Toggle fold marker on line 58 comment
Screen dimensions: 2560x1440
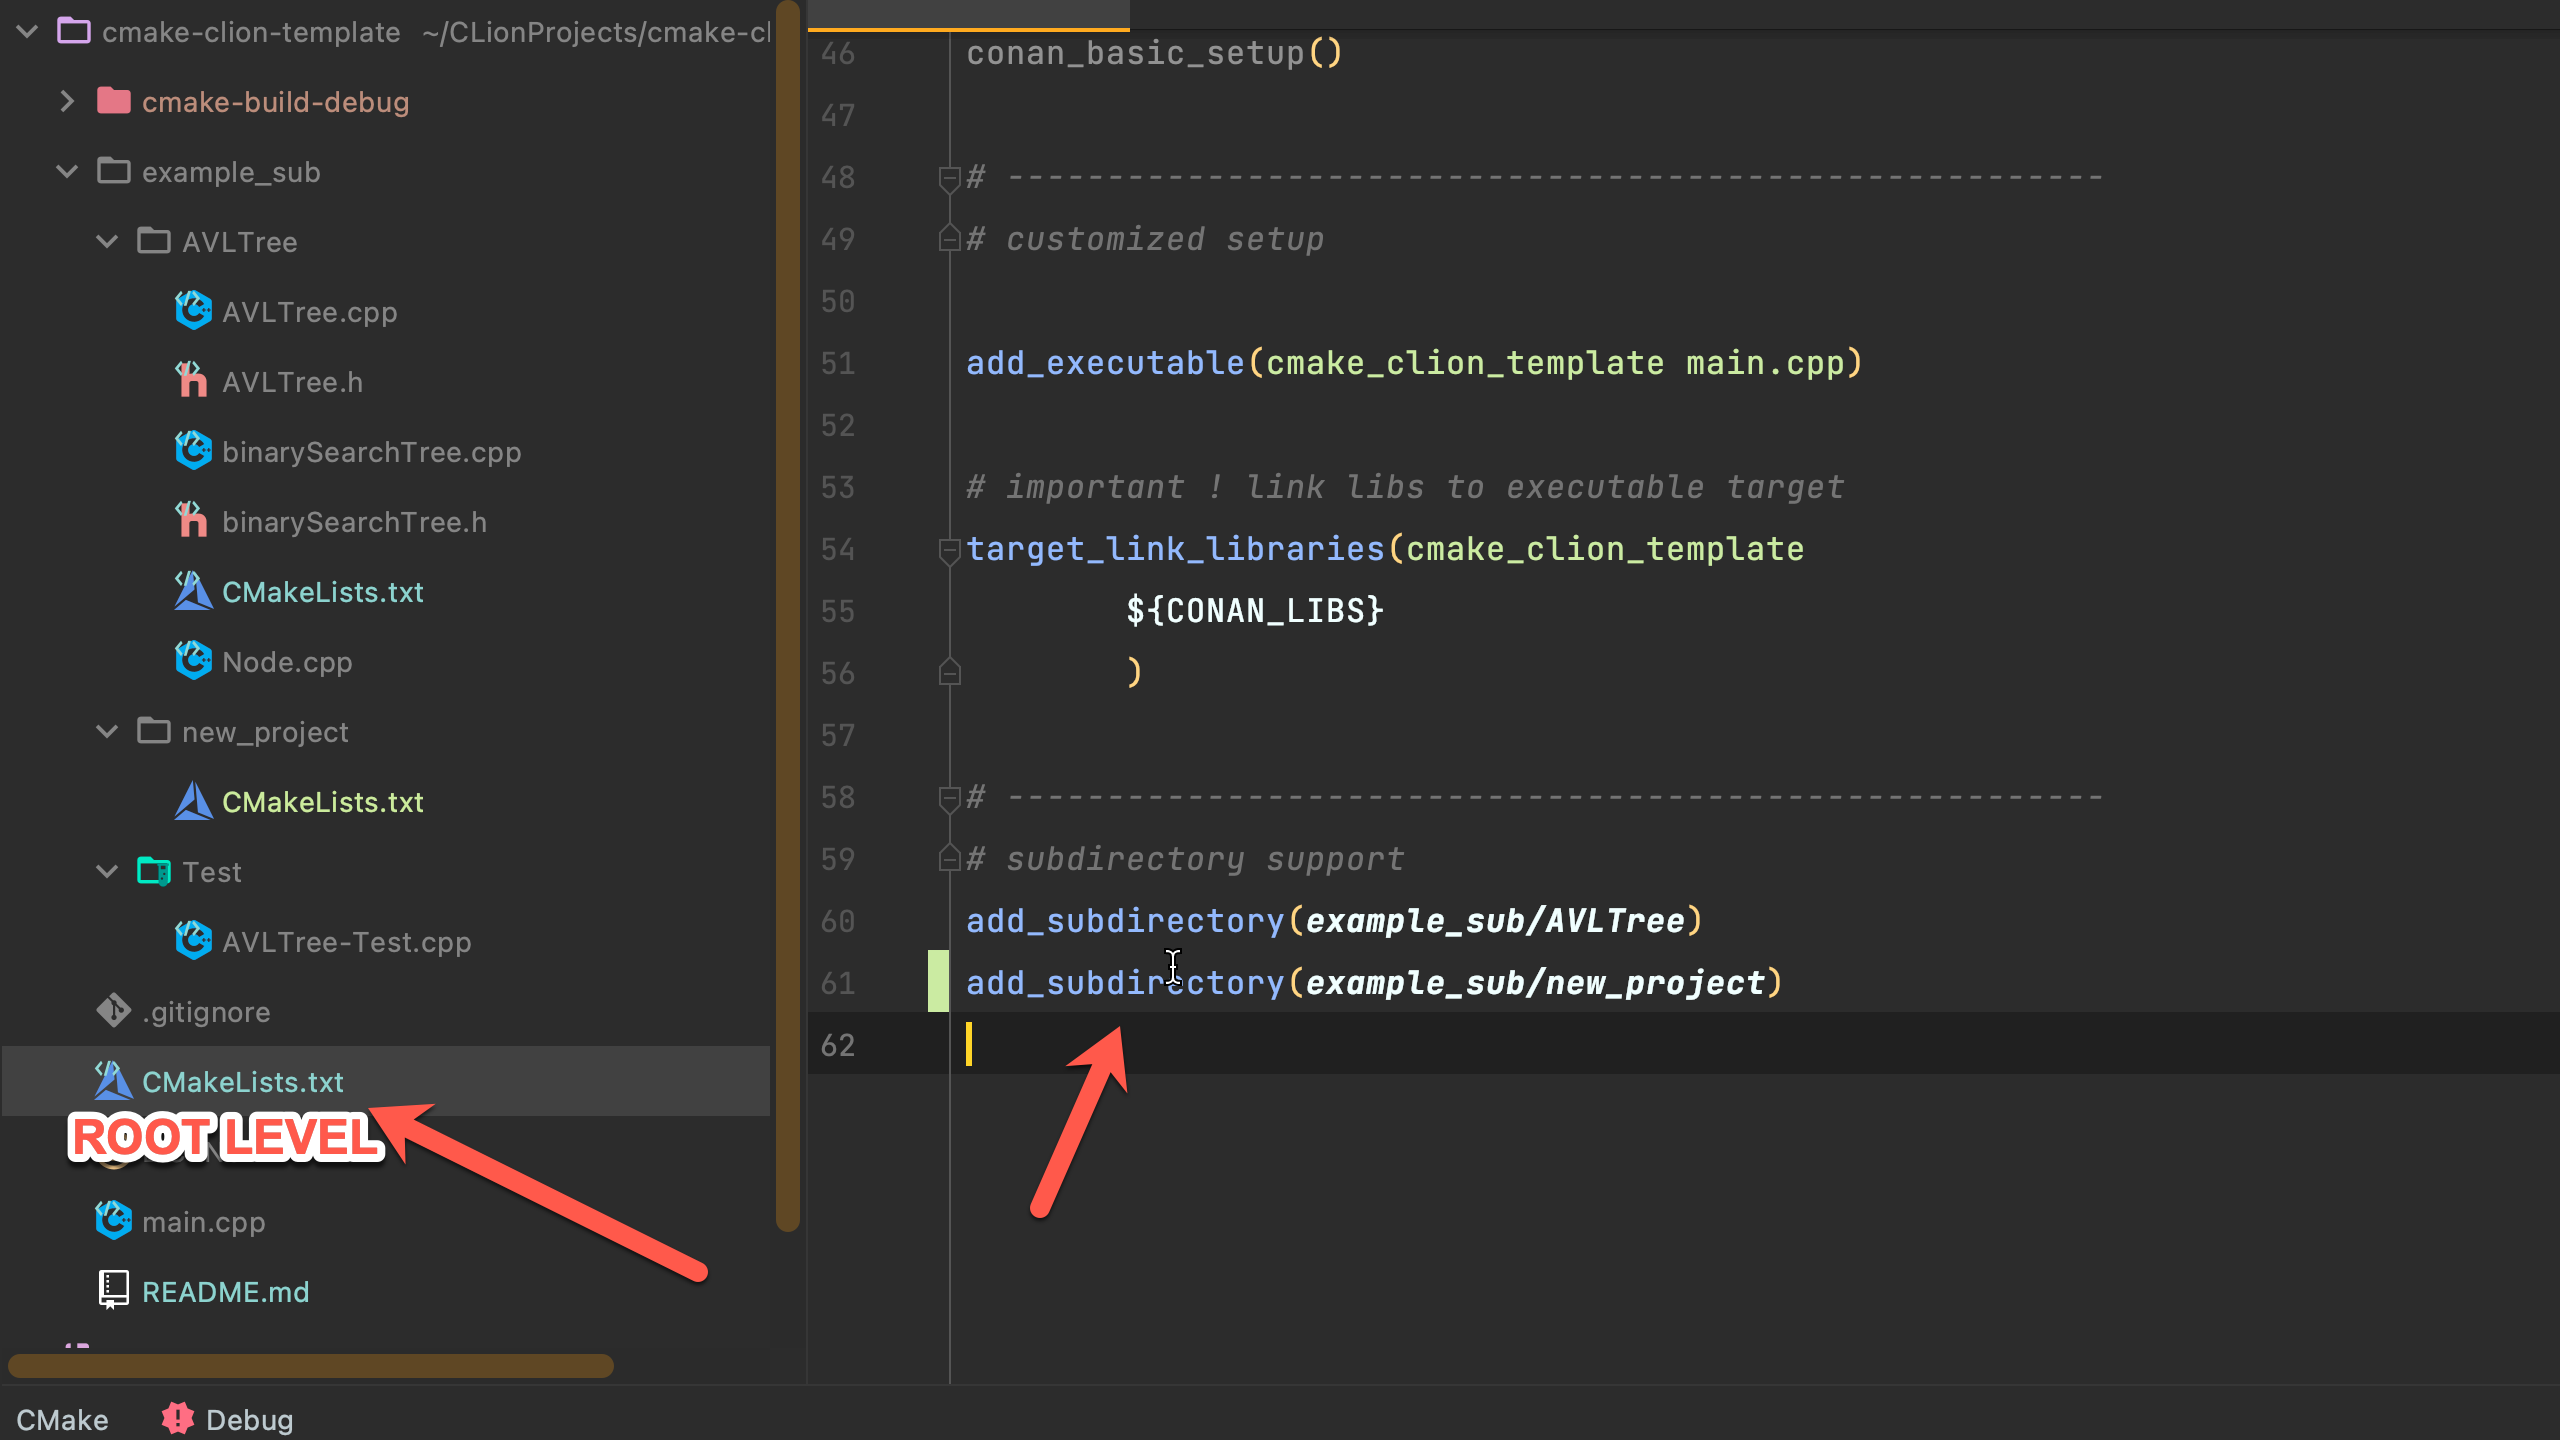click(949, 798)
